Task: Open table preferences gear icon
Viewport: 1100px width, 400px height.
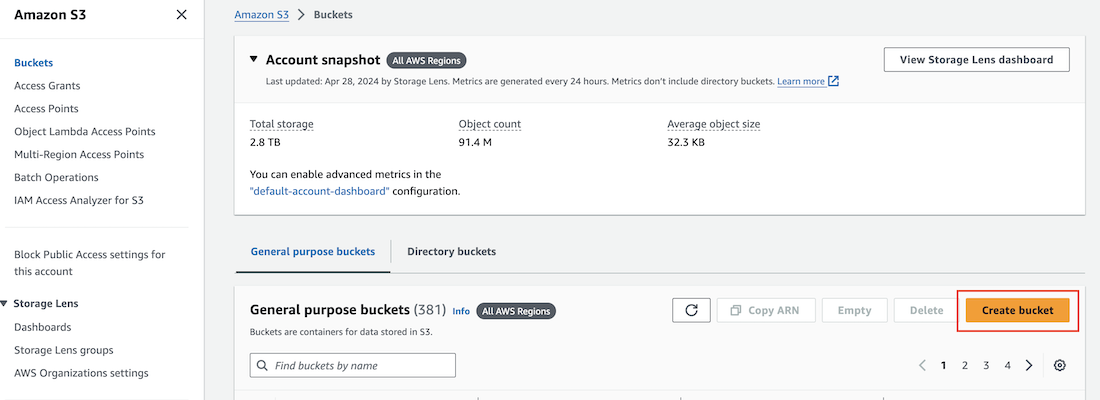Action: pos(1060,365)
